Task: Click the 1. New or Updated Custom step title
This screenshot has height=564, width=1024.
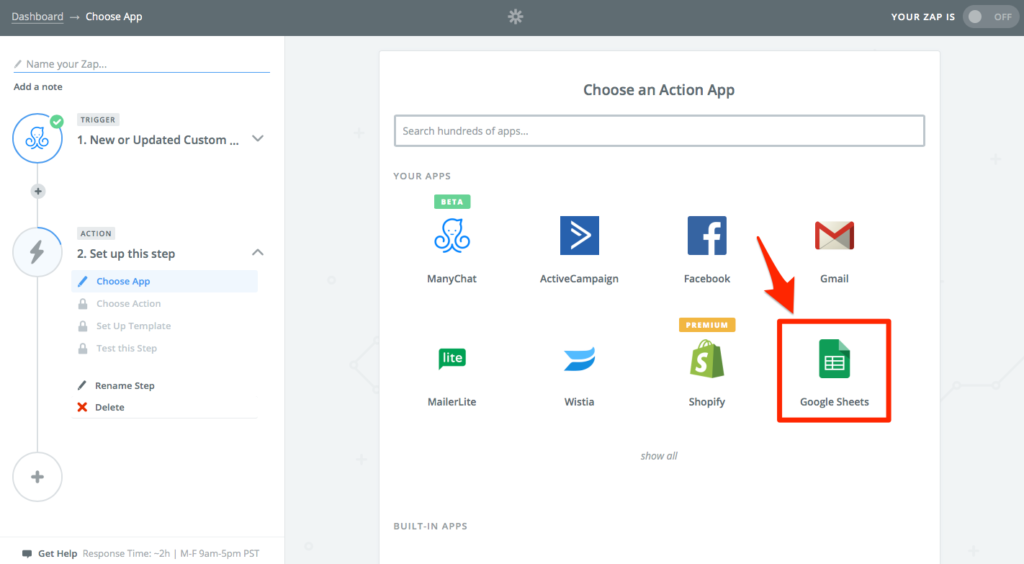Action: point(158,140)
